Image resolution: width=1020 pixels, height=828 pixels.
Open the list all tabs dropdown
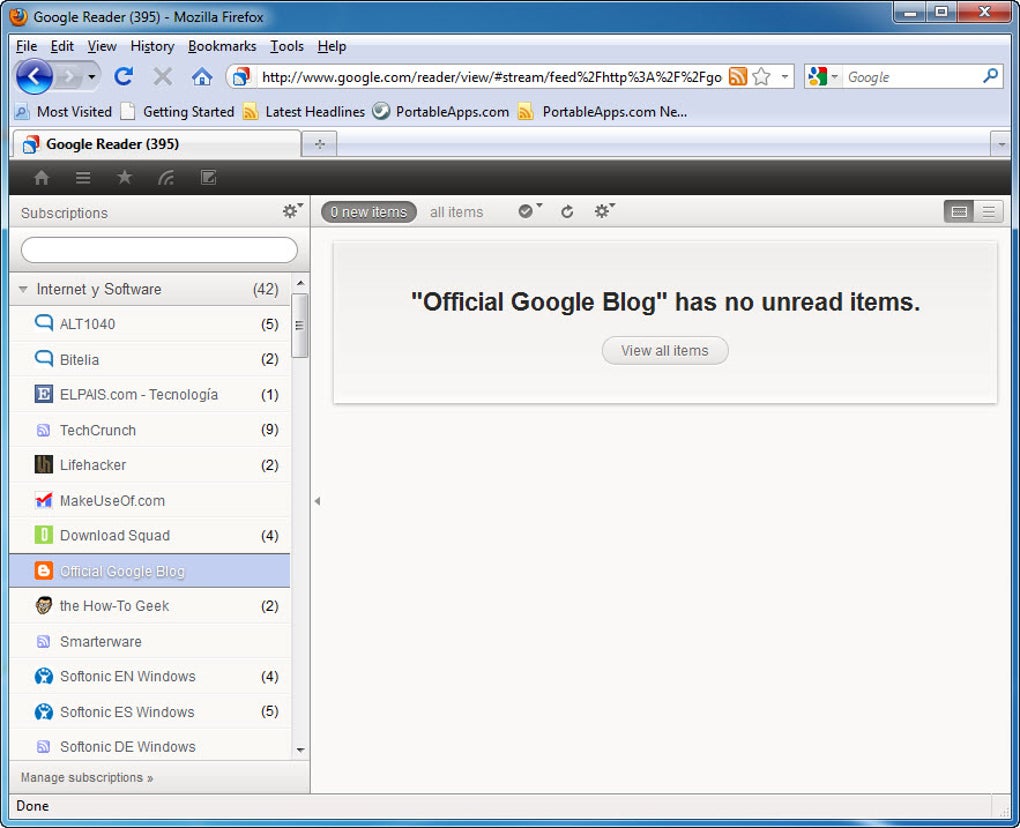tap(1001, 144)
